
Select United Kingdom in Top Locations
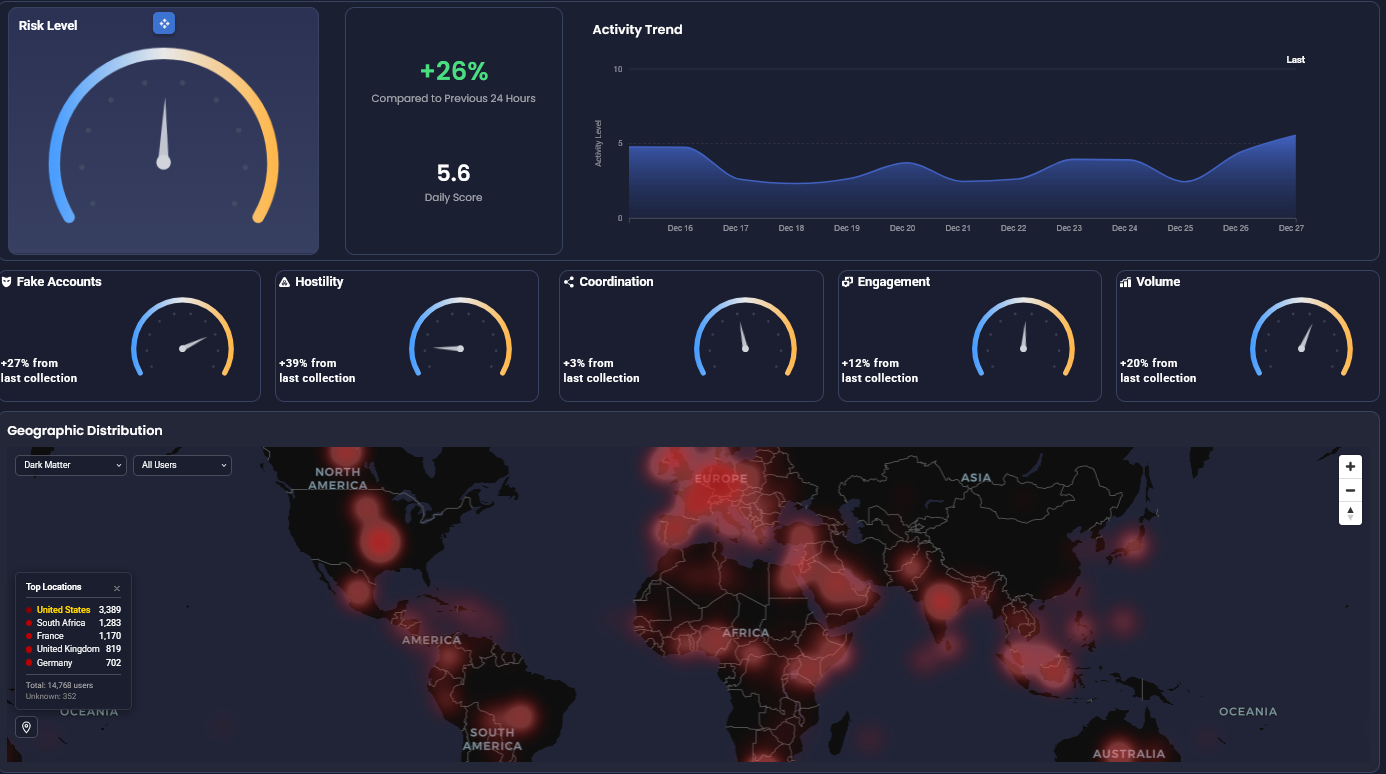[73, 649]
